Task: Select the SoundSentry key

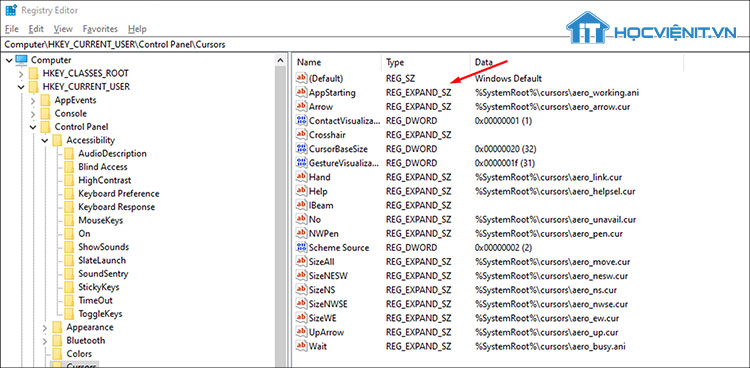Action: click(103, 274)
